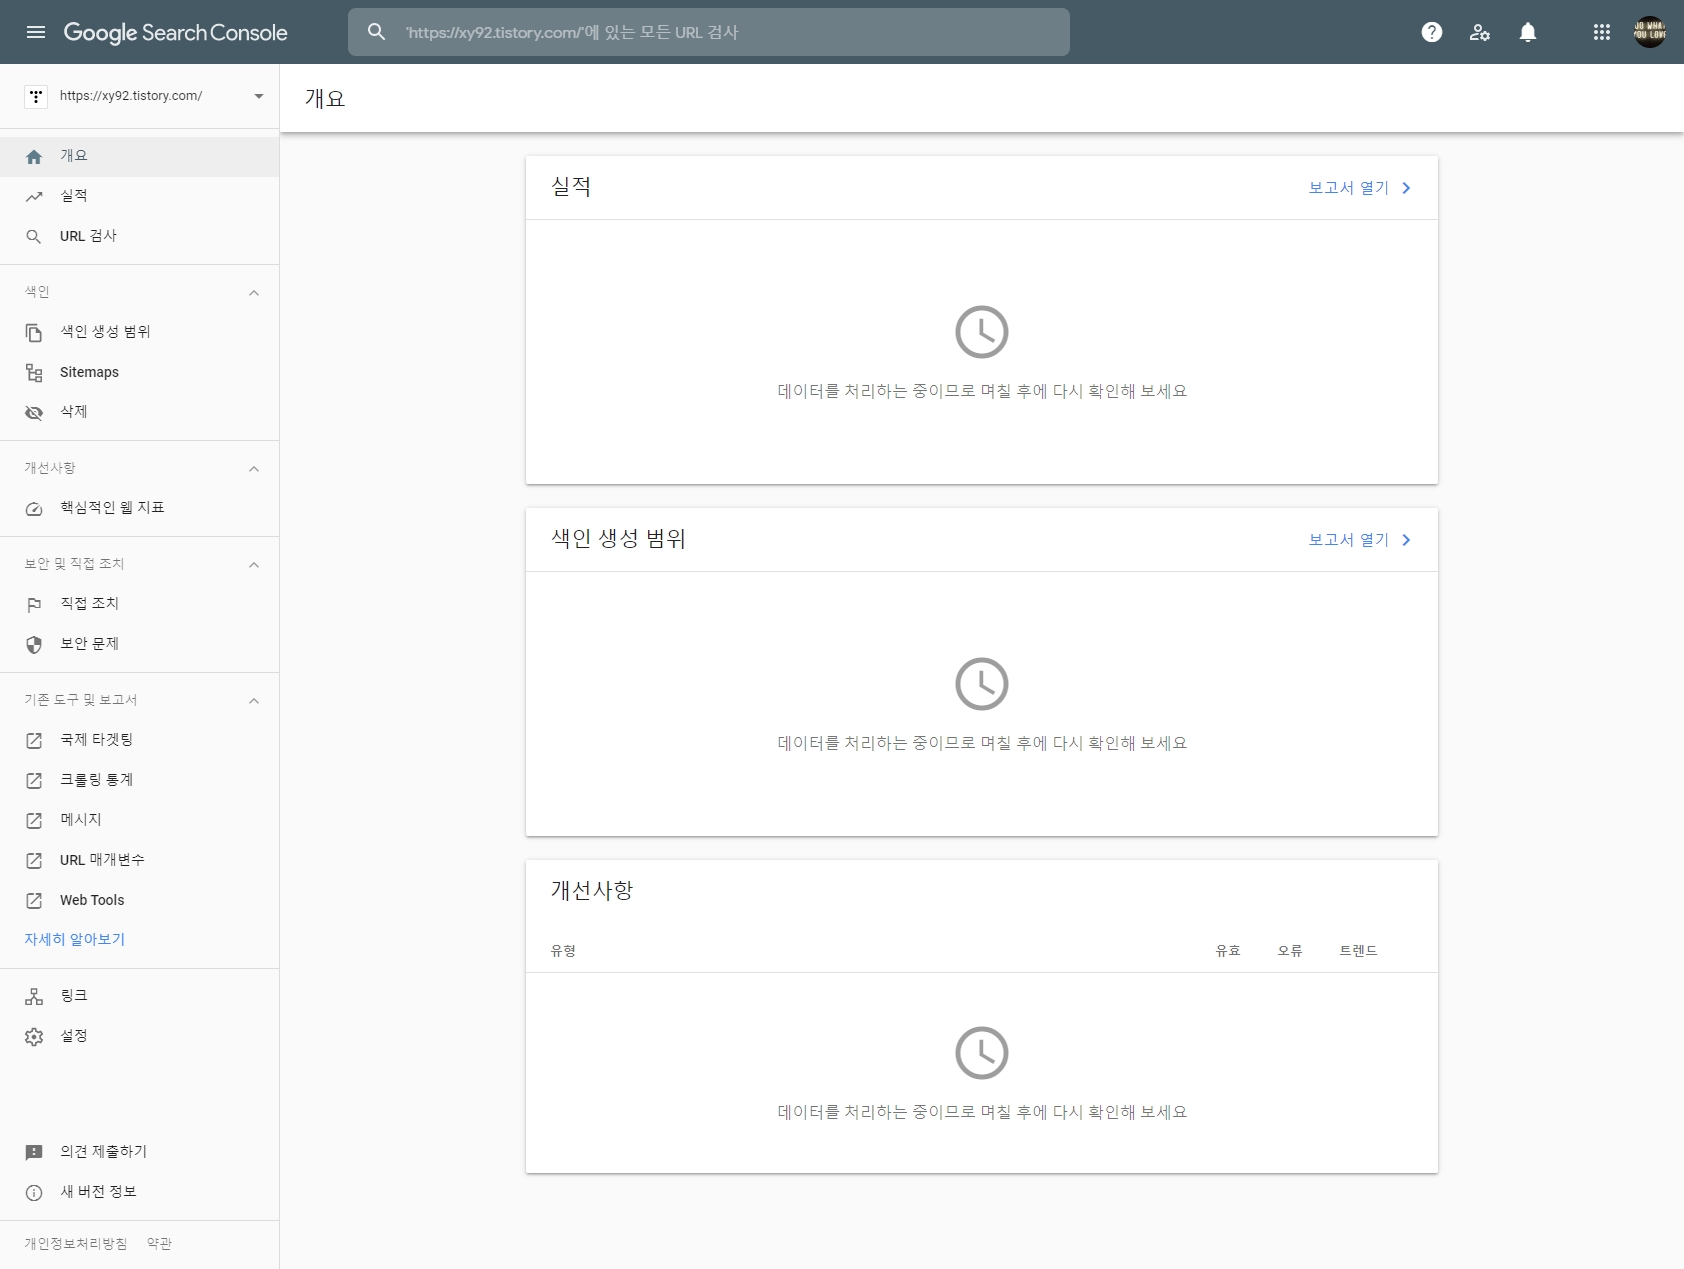Open 보고서 열기 in the 색인 생성 범위 card
Viewport: 1684px width, 1269px height.
(1360, 540)
